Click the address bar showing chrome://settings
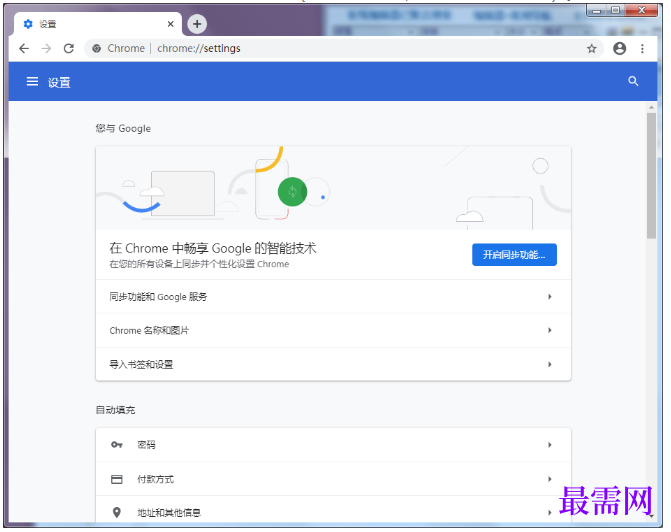This screenshot has height=532, width=671. click(344, 48)
